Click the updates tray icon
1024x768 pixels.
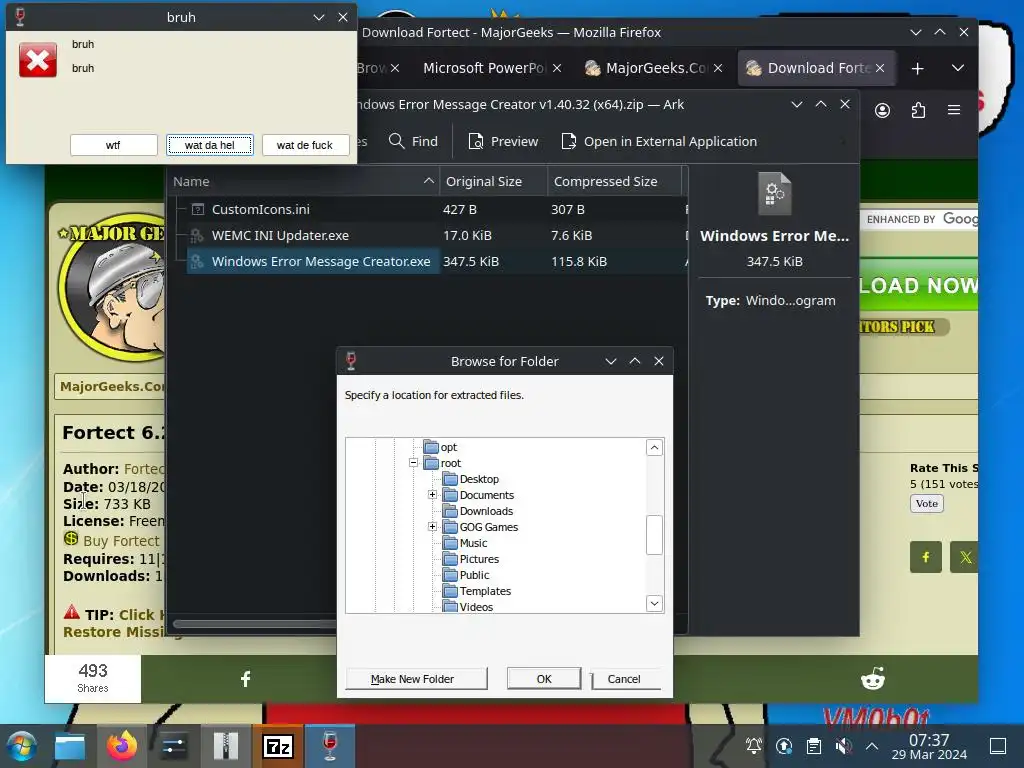coord(784,746)
